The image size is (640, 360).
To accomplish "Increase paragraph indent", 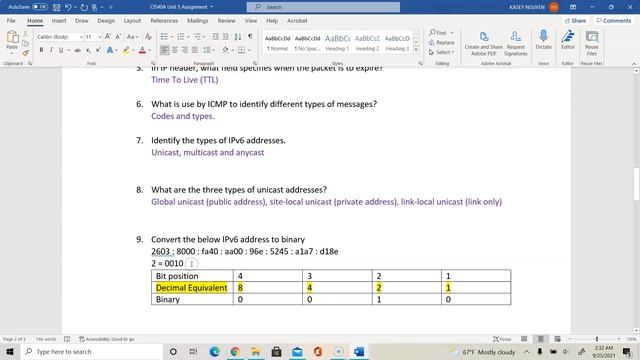I will point(225,37).
